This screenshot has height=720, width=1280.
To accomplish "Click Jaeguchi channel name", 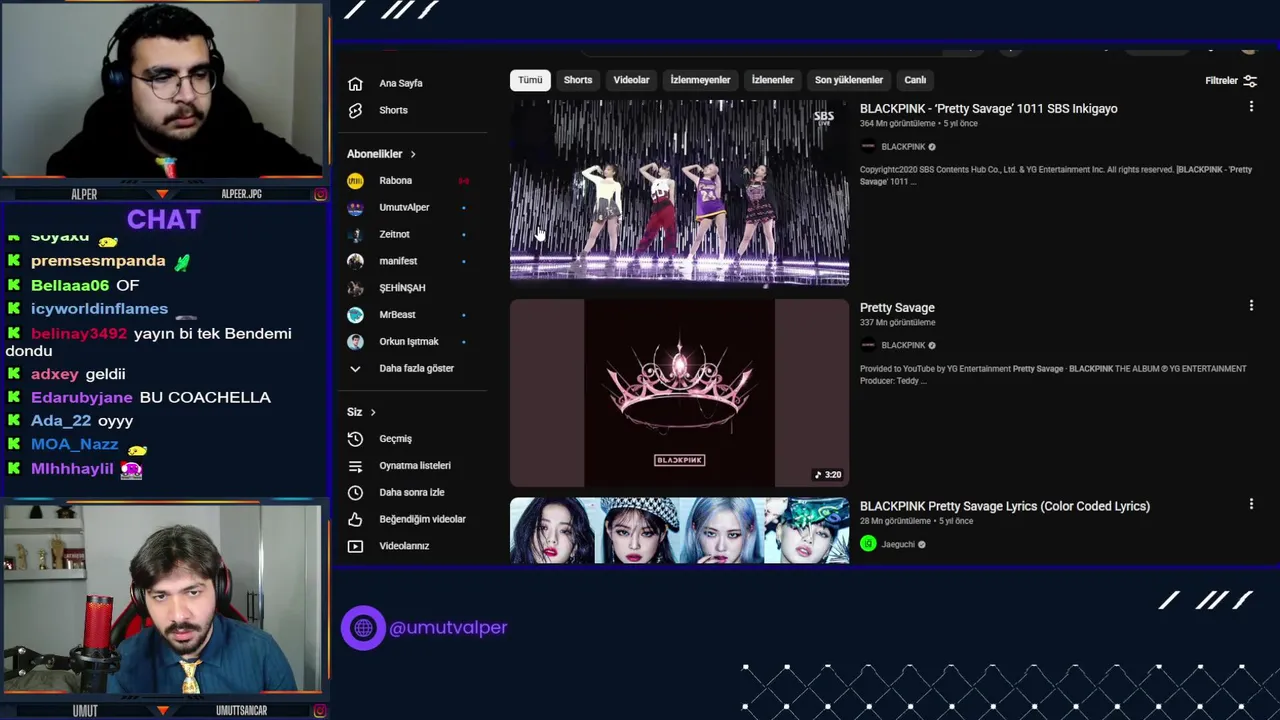I will pyautogui.click(x=898, y=544).
